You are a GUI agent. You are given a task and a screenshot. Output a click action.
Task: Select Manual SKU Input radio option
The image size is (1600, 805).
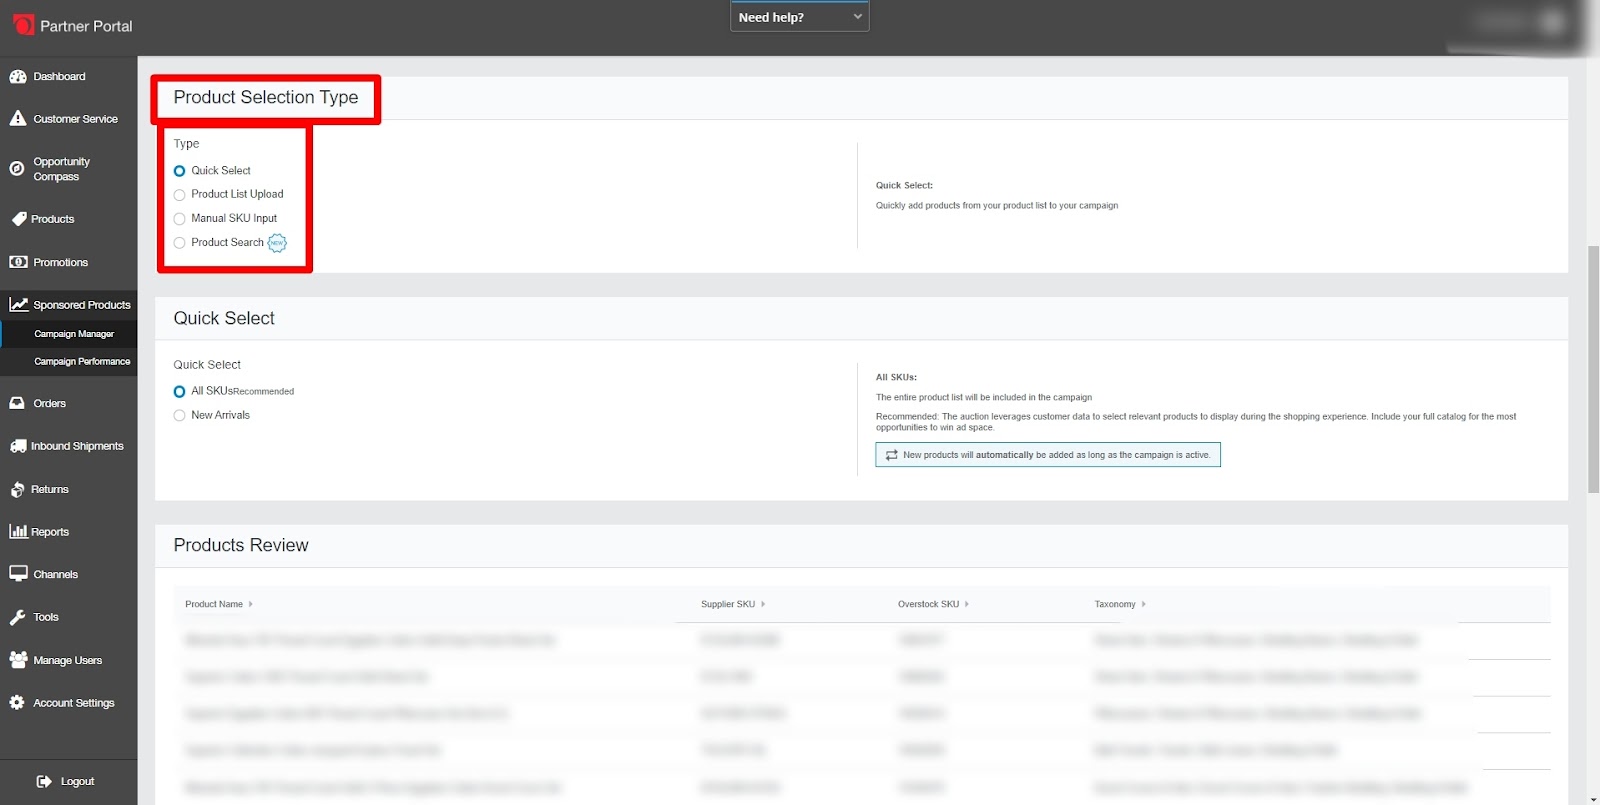click(x=180, y=219)
